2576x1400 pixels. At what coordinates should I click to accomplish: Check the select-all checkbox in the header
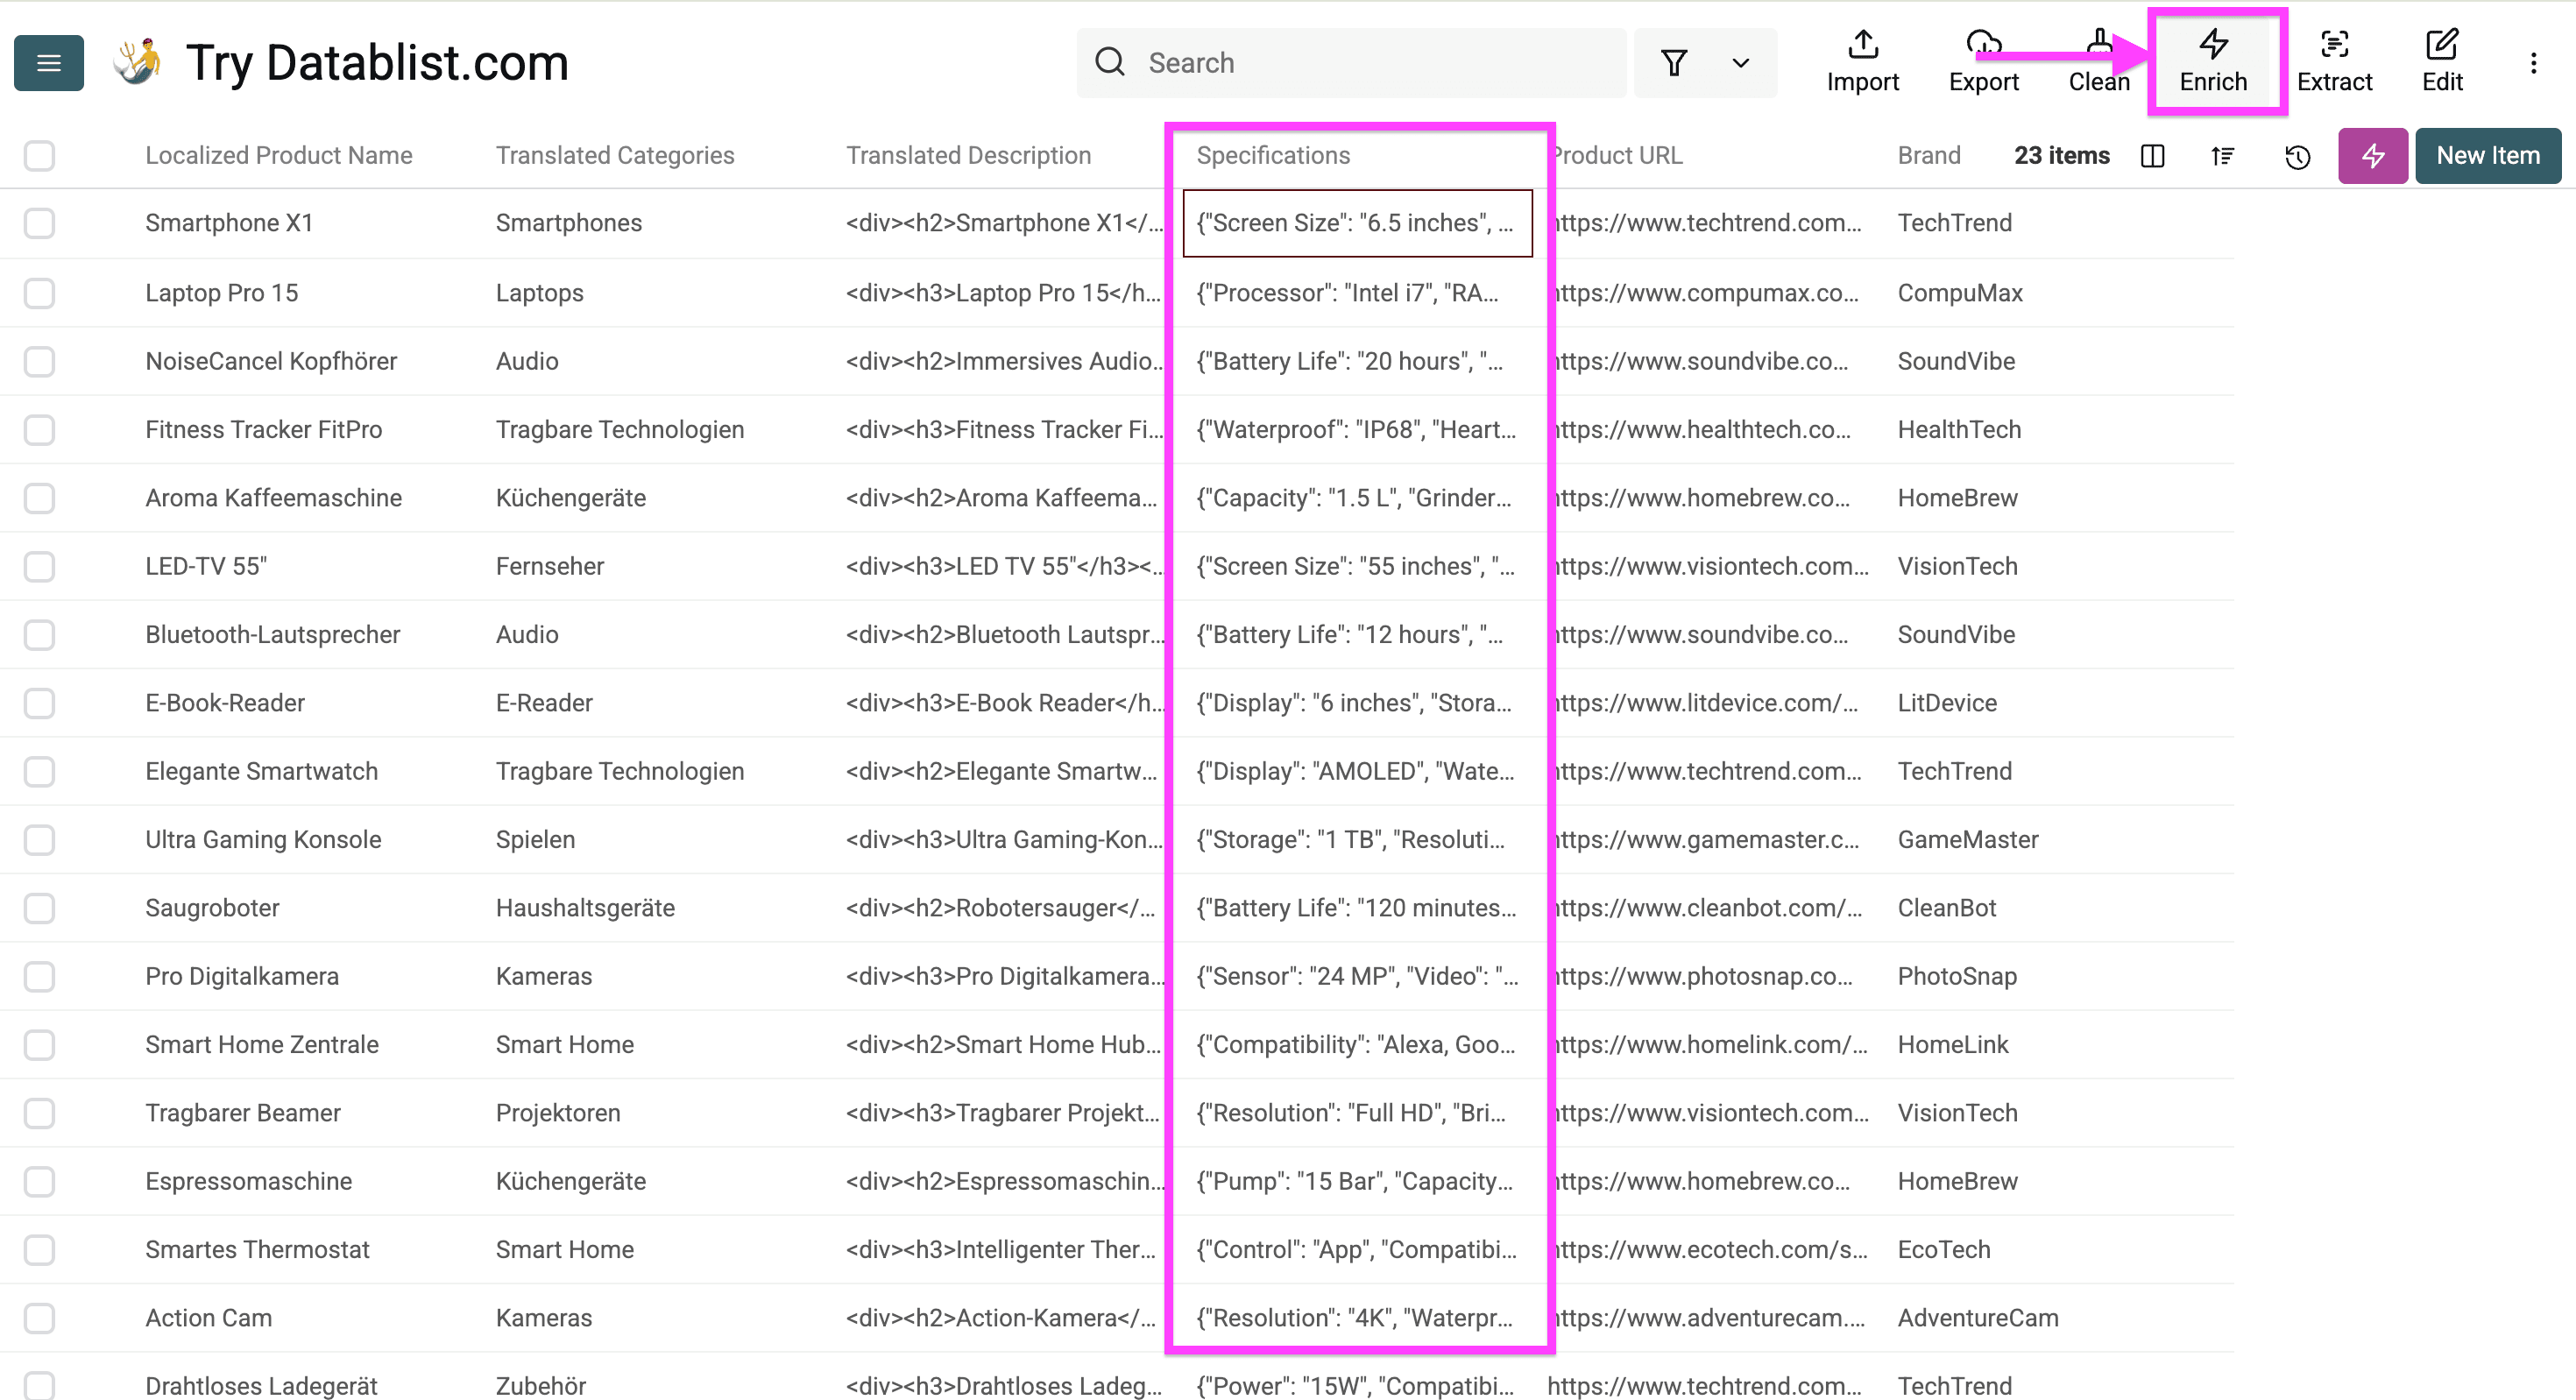pyautogui.click(x=39, y=156)
